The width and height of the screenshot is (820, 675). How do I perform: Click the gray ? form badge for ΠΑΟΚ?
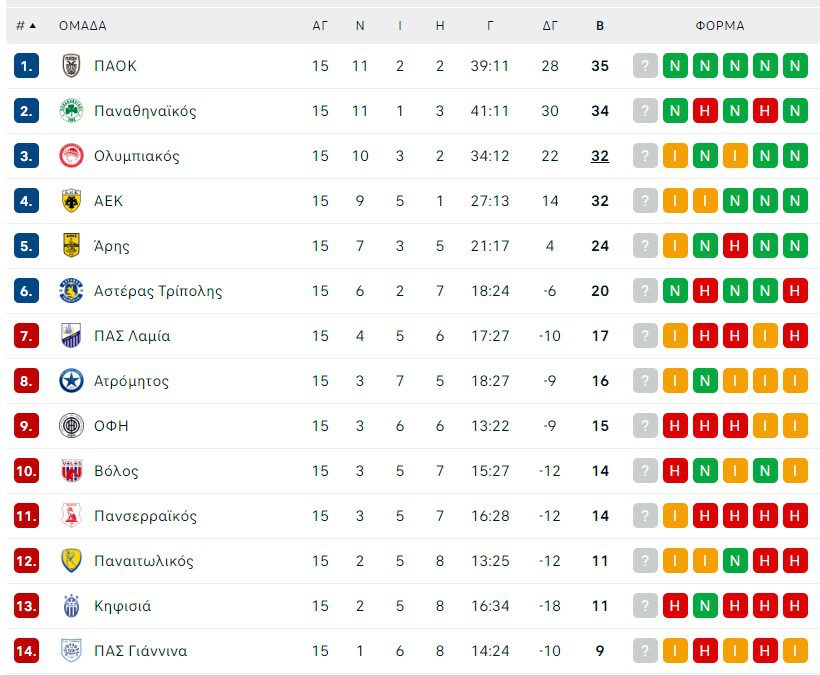645,66
